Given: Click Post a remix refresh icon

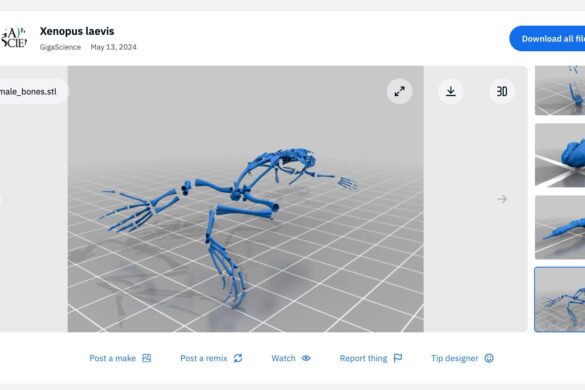Looking at the screenshot, I should point(238,358).
